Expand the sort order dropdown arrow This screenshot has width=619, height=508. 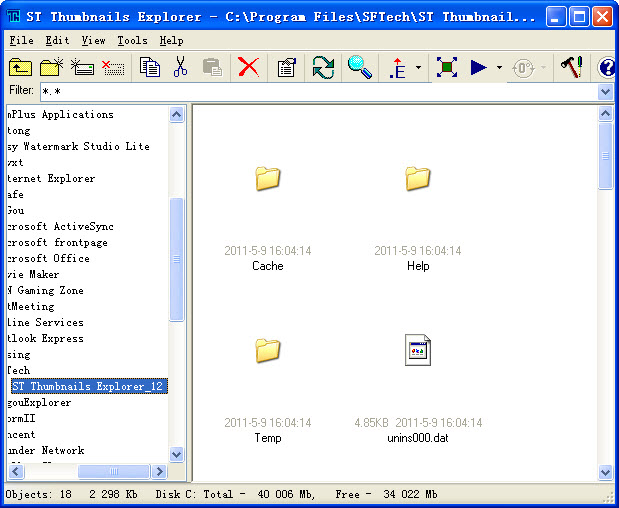click(418, 68)
